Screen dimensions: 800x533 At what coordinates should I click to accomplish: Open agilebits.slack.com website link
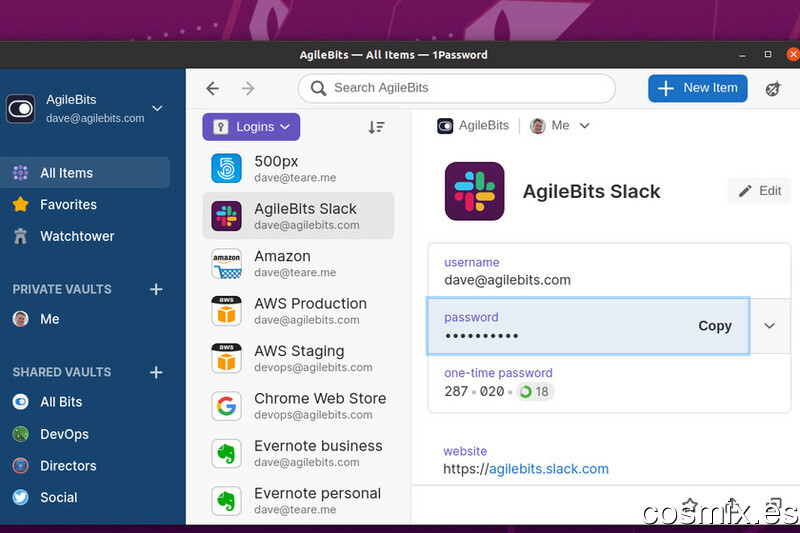pyautogui.click(x=548, y=469)
